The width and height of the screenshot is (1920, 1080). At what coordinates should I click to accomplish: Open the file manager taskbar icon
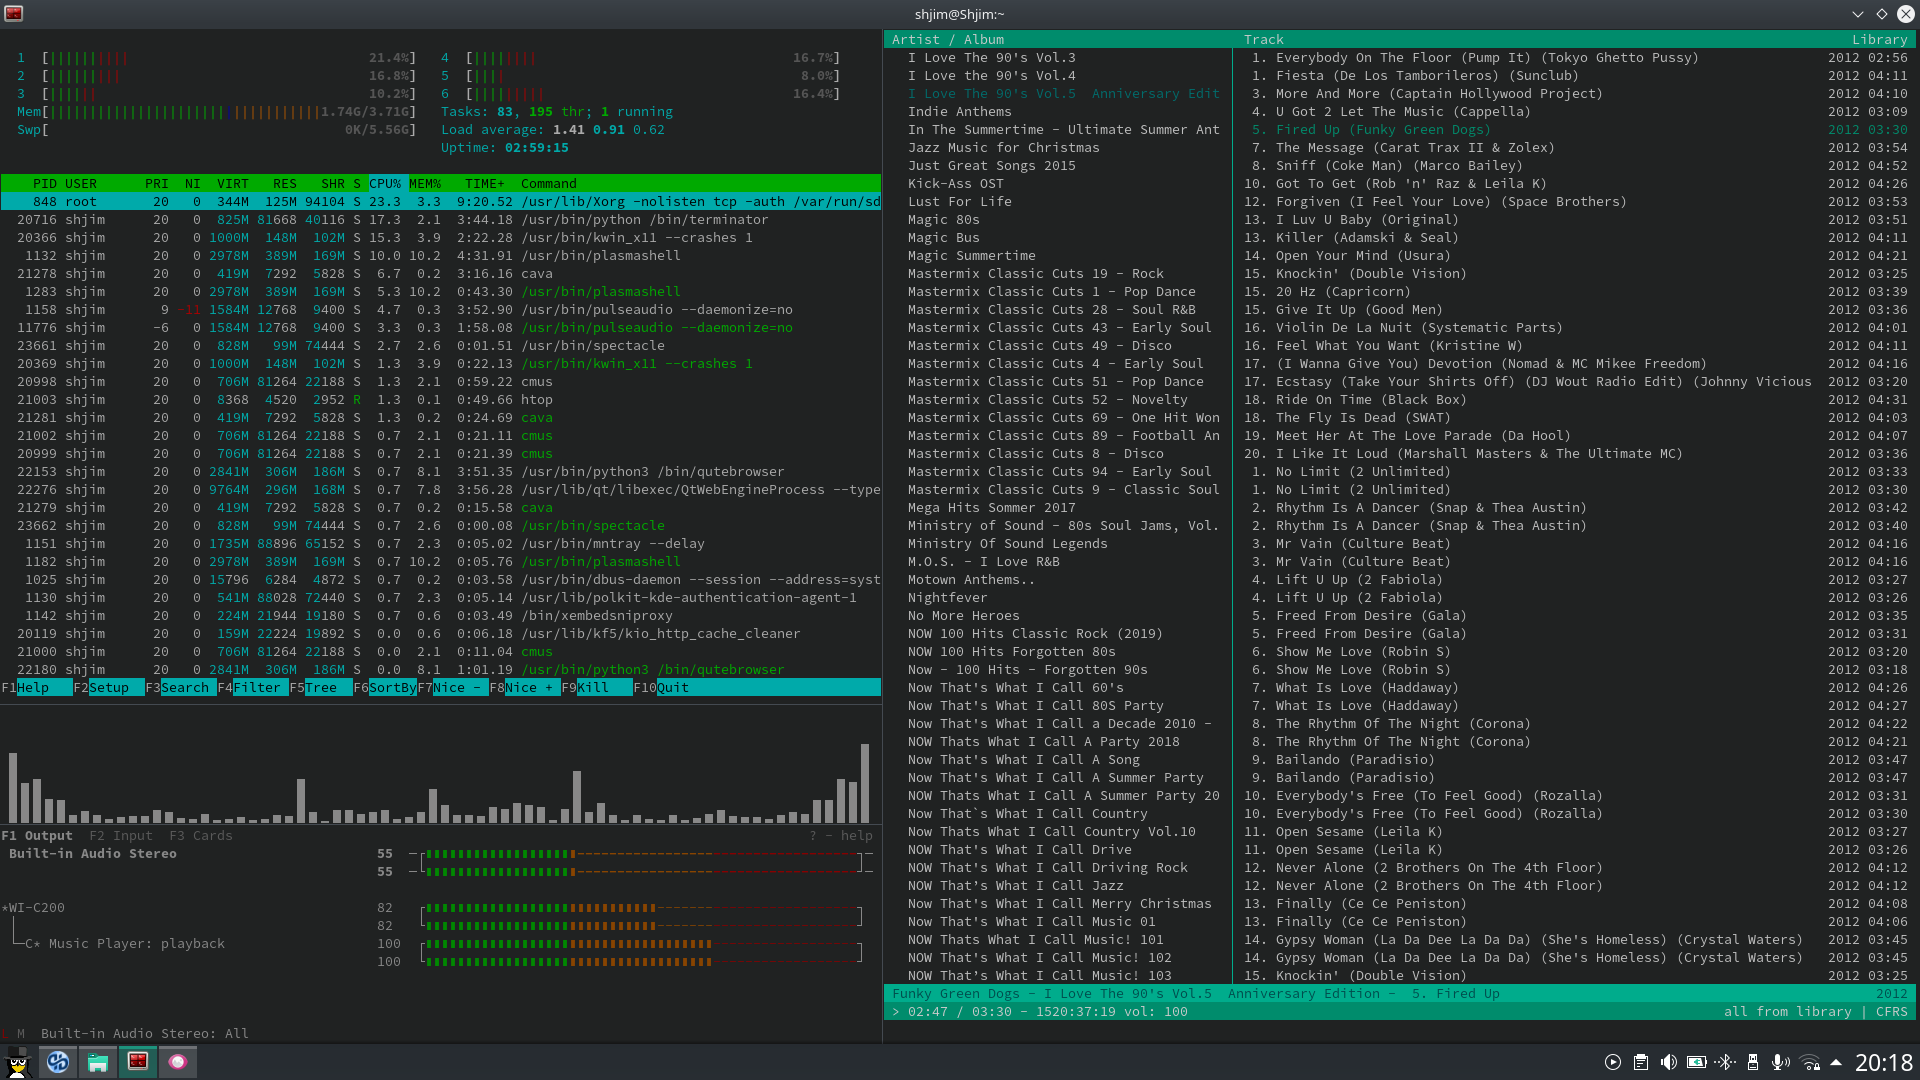point(98,1062)
